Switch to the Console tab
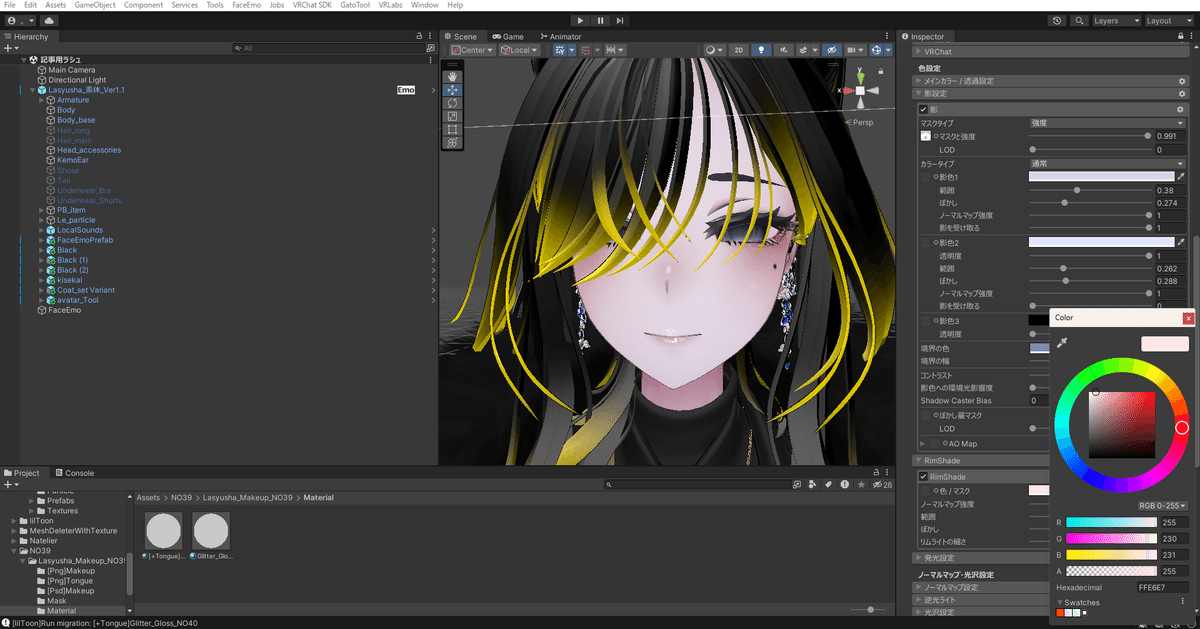The image size is (1200, 629). [x=74, y=473]
